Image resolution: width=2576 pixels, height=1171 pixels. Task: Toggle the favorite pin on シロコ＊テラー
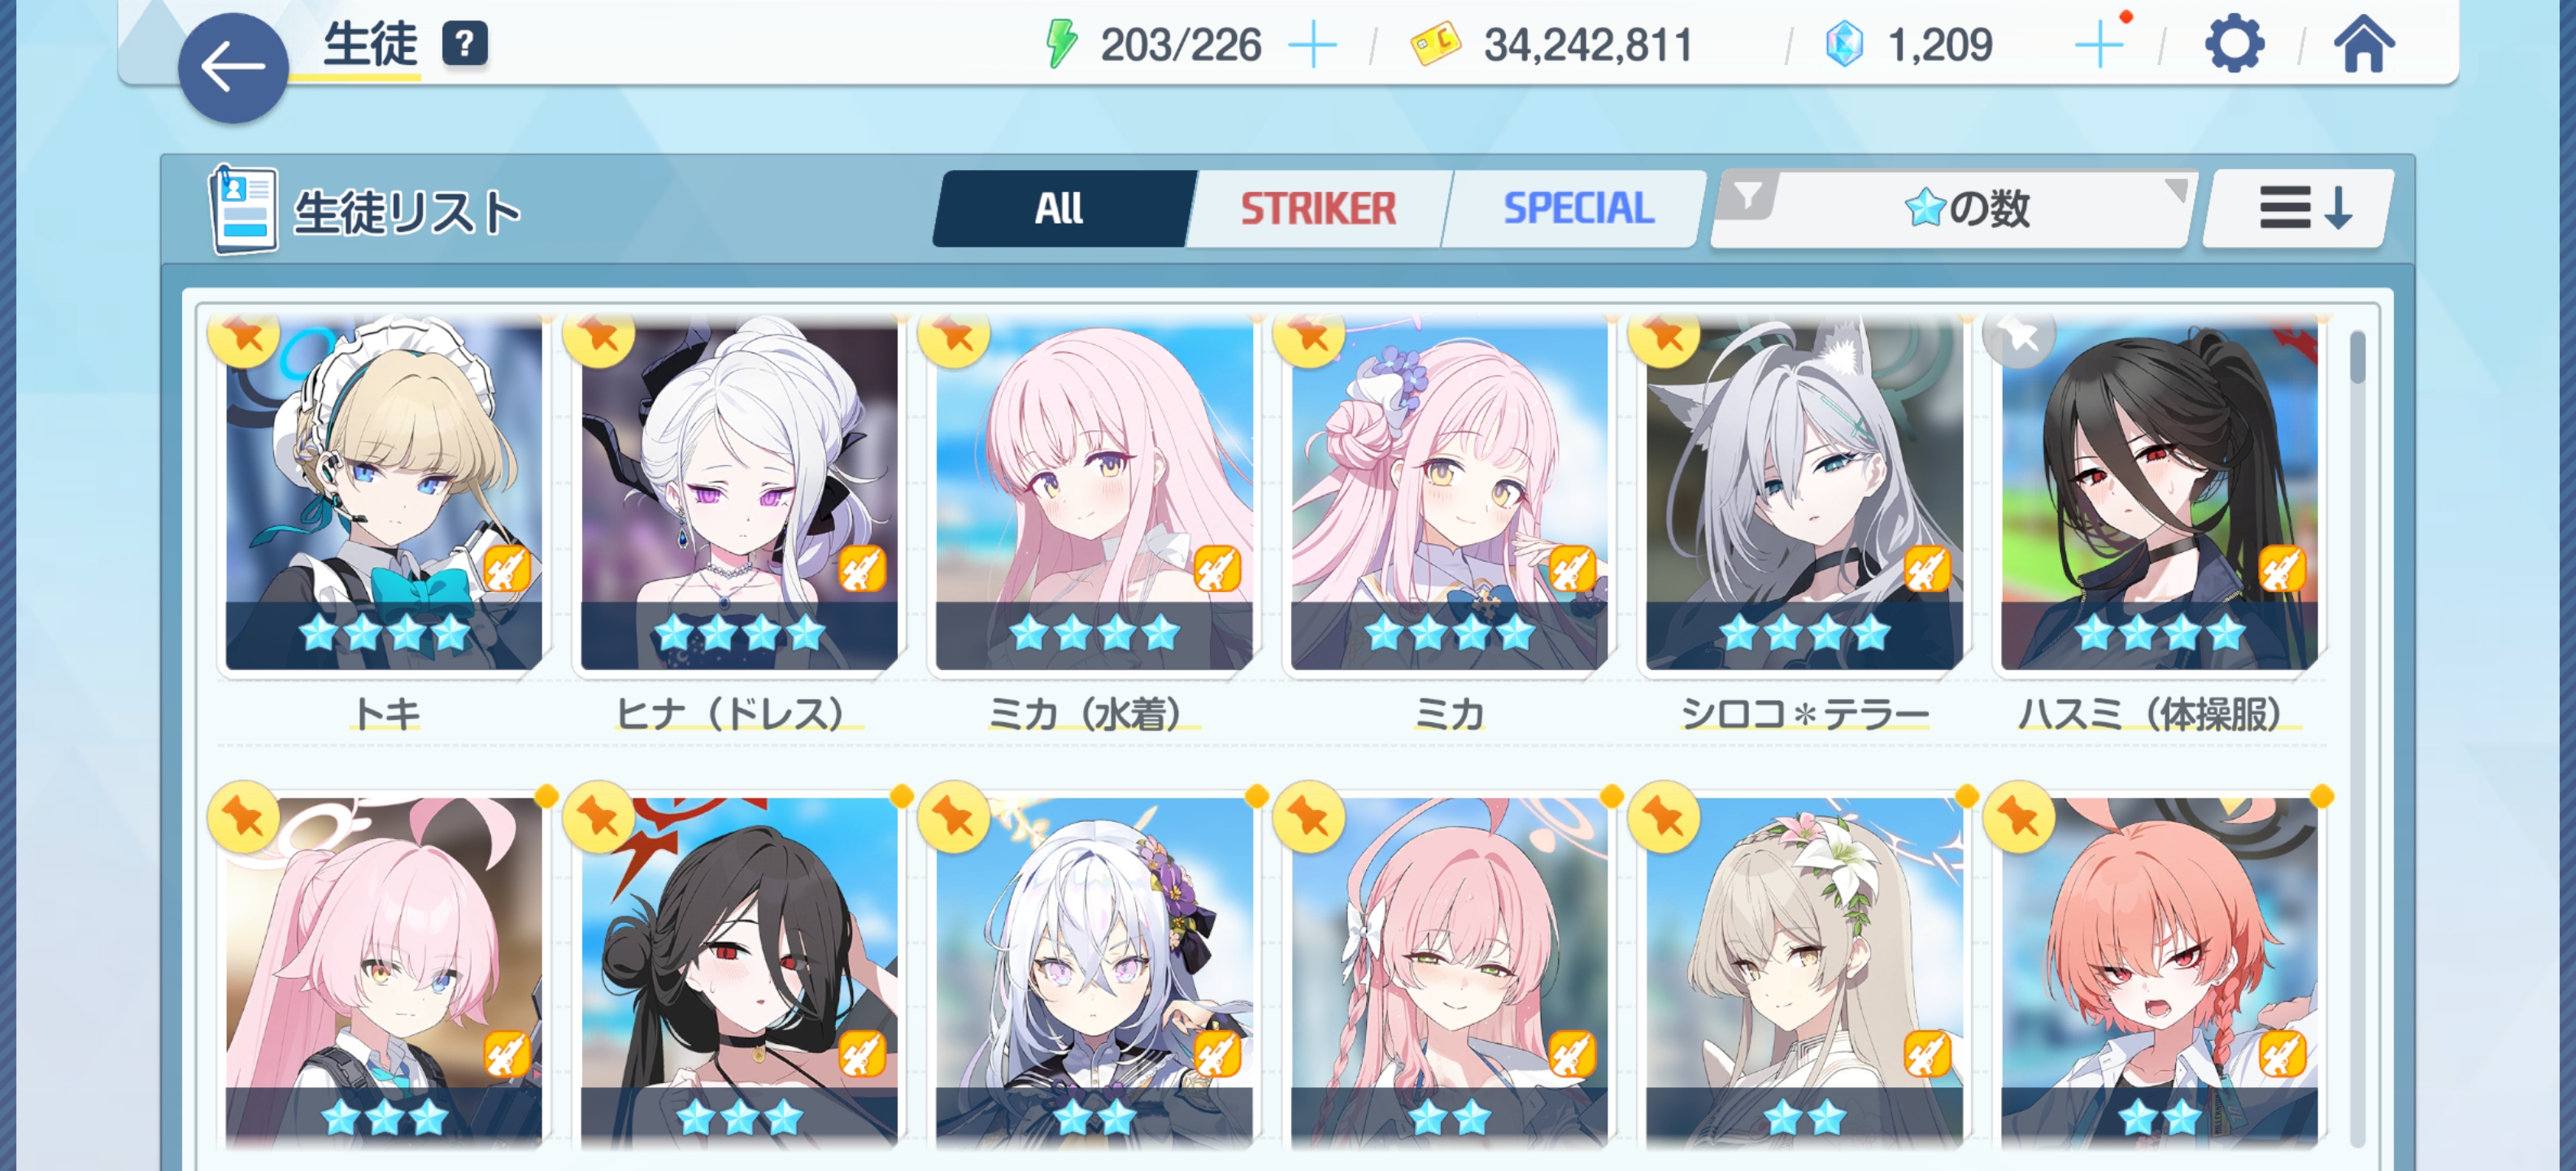coord(1664,336)
